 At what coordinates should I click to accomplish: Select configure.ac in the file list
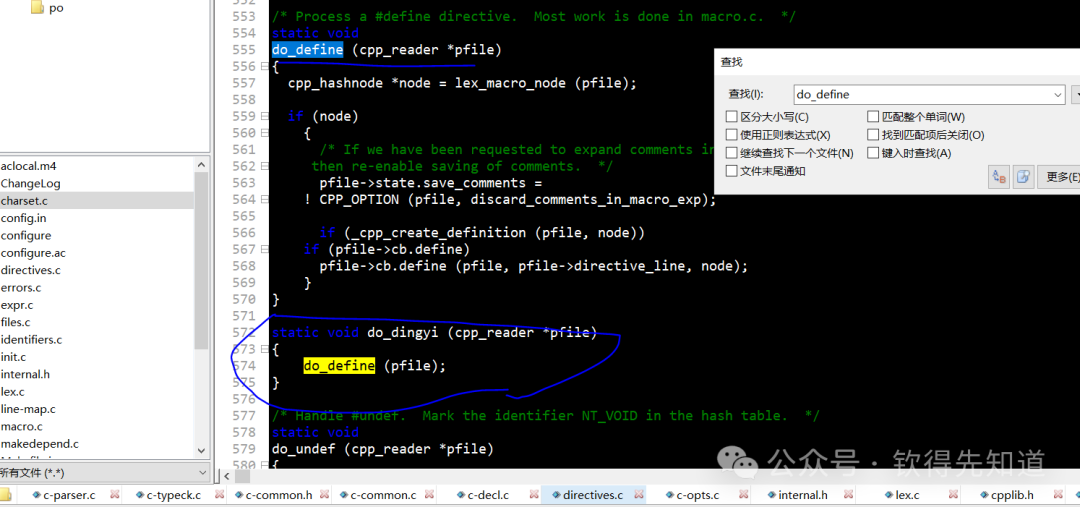click(33, 253)
